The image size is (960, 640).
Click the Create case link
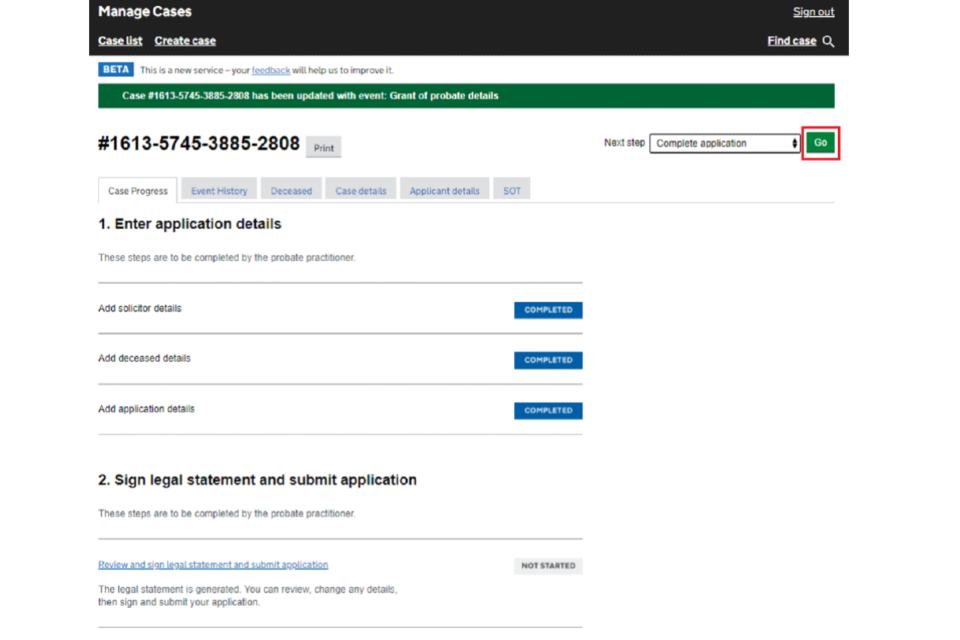tap(185, 41)
